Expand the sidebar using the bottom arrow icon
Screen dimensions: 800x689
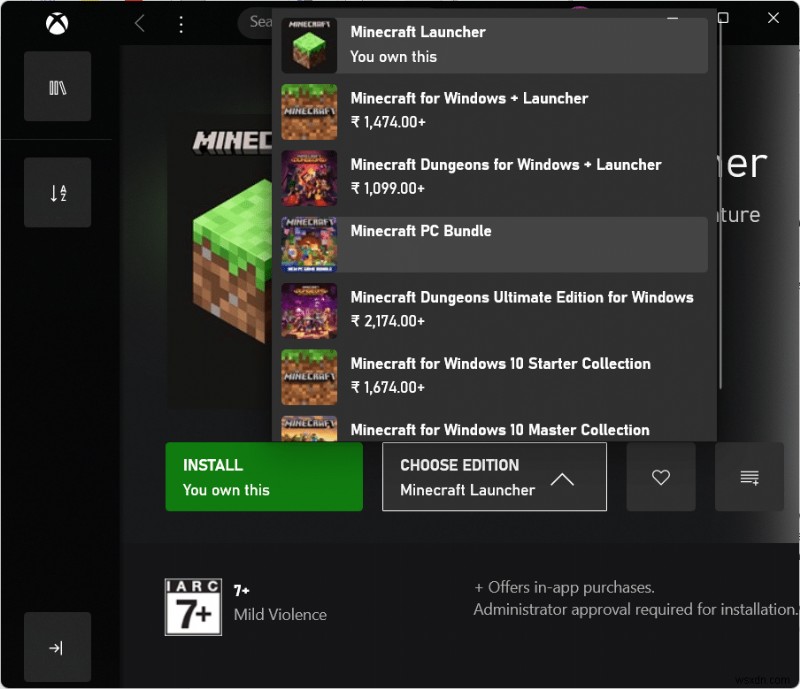(x=57, y=647)
